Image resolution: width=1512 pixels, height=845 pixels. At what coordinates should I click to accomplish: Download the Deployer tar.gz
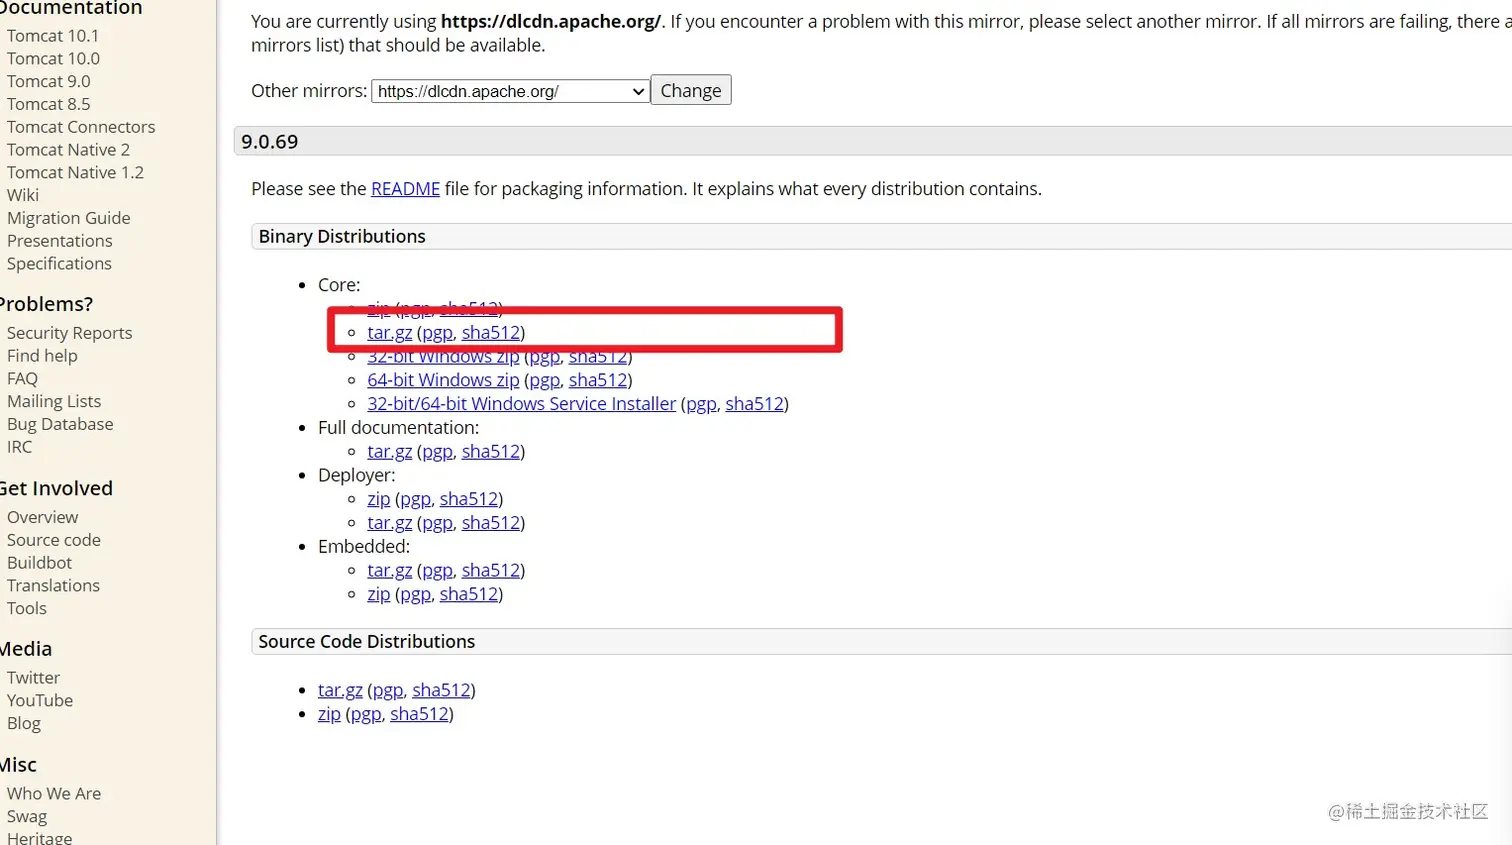point(389,523)
